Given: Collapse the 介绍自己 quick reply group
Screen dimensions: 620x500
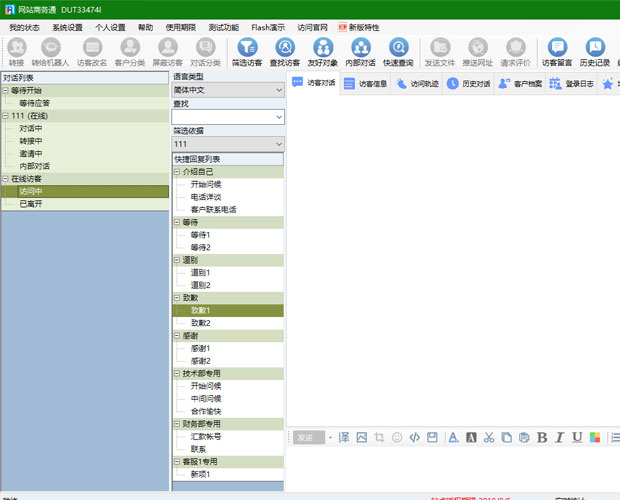Looking at the screenshot, I should 177,172.
